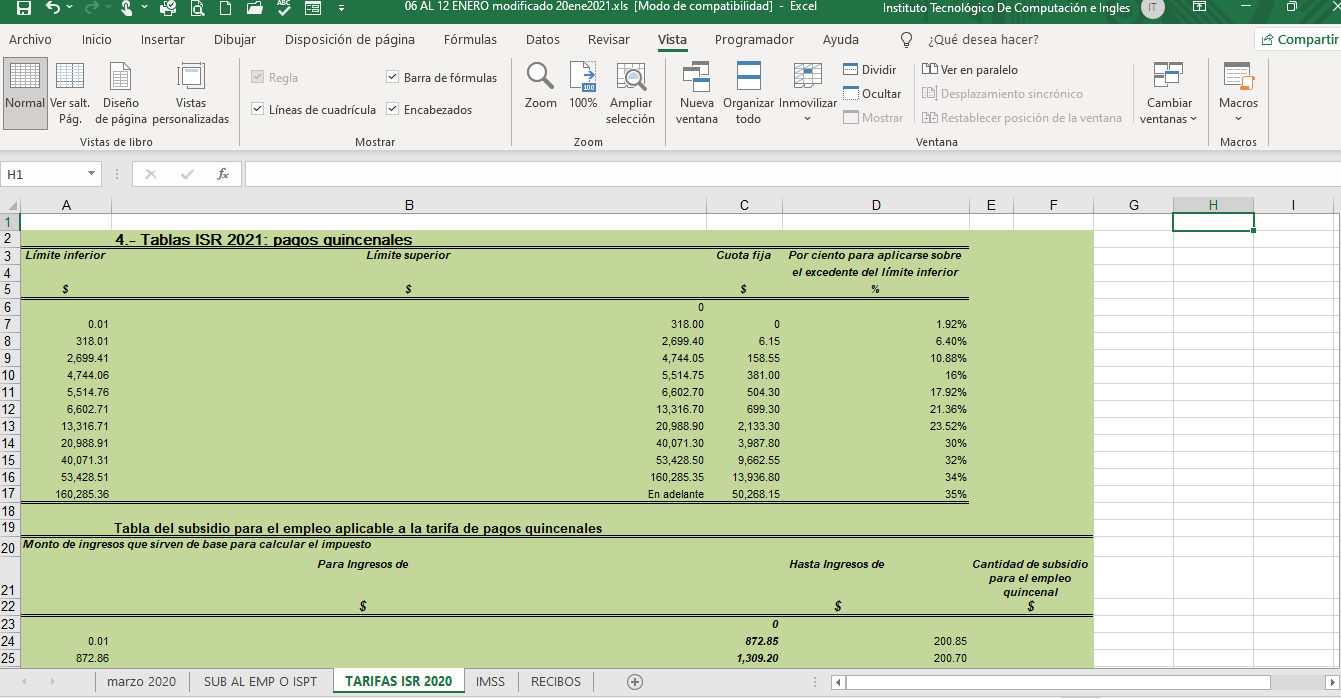Click the Select All corner triangle
The height and width of the screenshot is (699, 1341).
tap(10, 205)
